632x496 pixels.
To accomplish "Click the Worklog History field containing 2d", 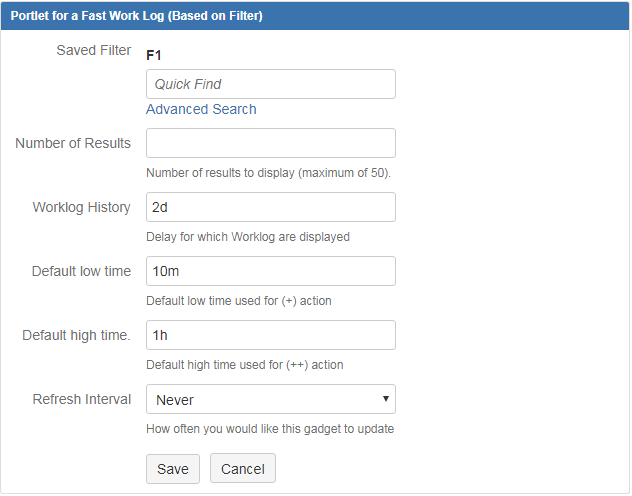I will [x=270, y=207].
